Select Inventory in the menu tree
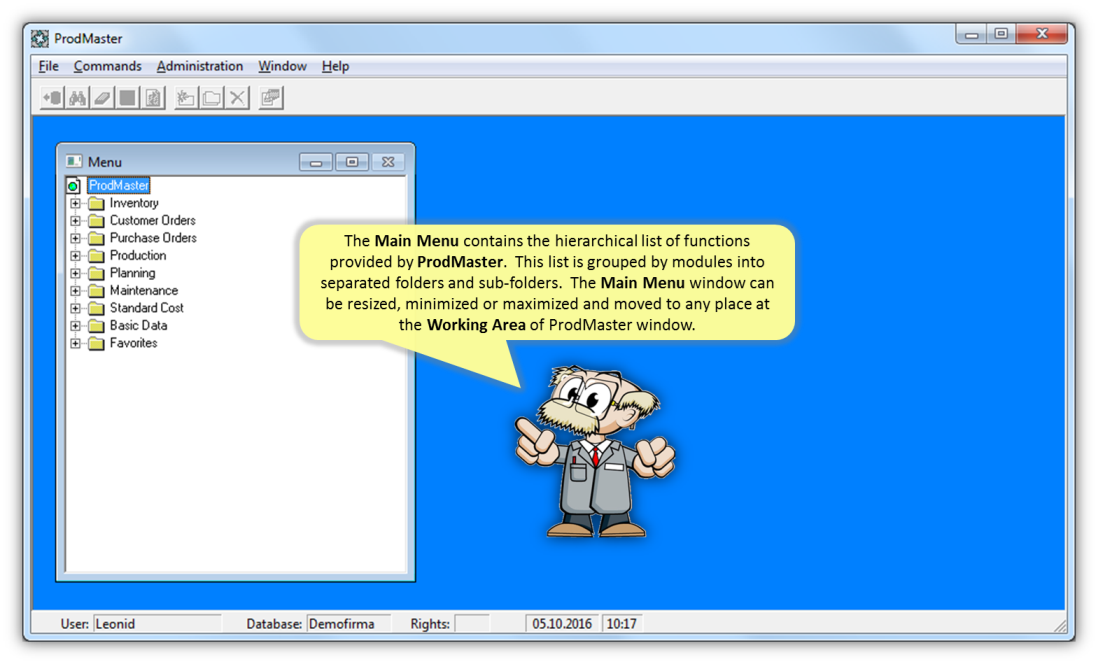The height and width of the screenshot is (664, 1098). point(134,203)
